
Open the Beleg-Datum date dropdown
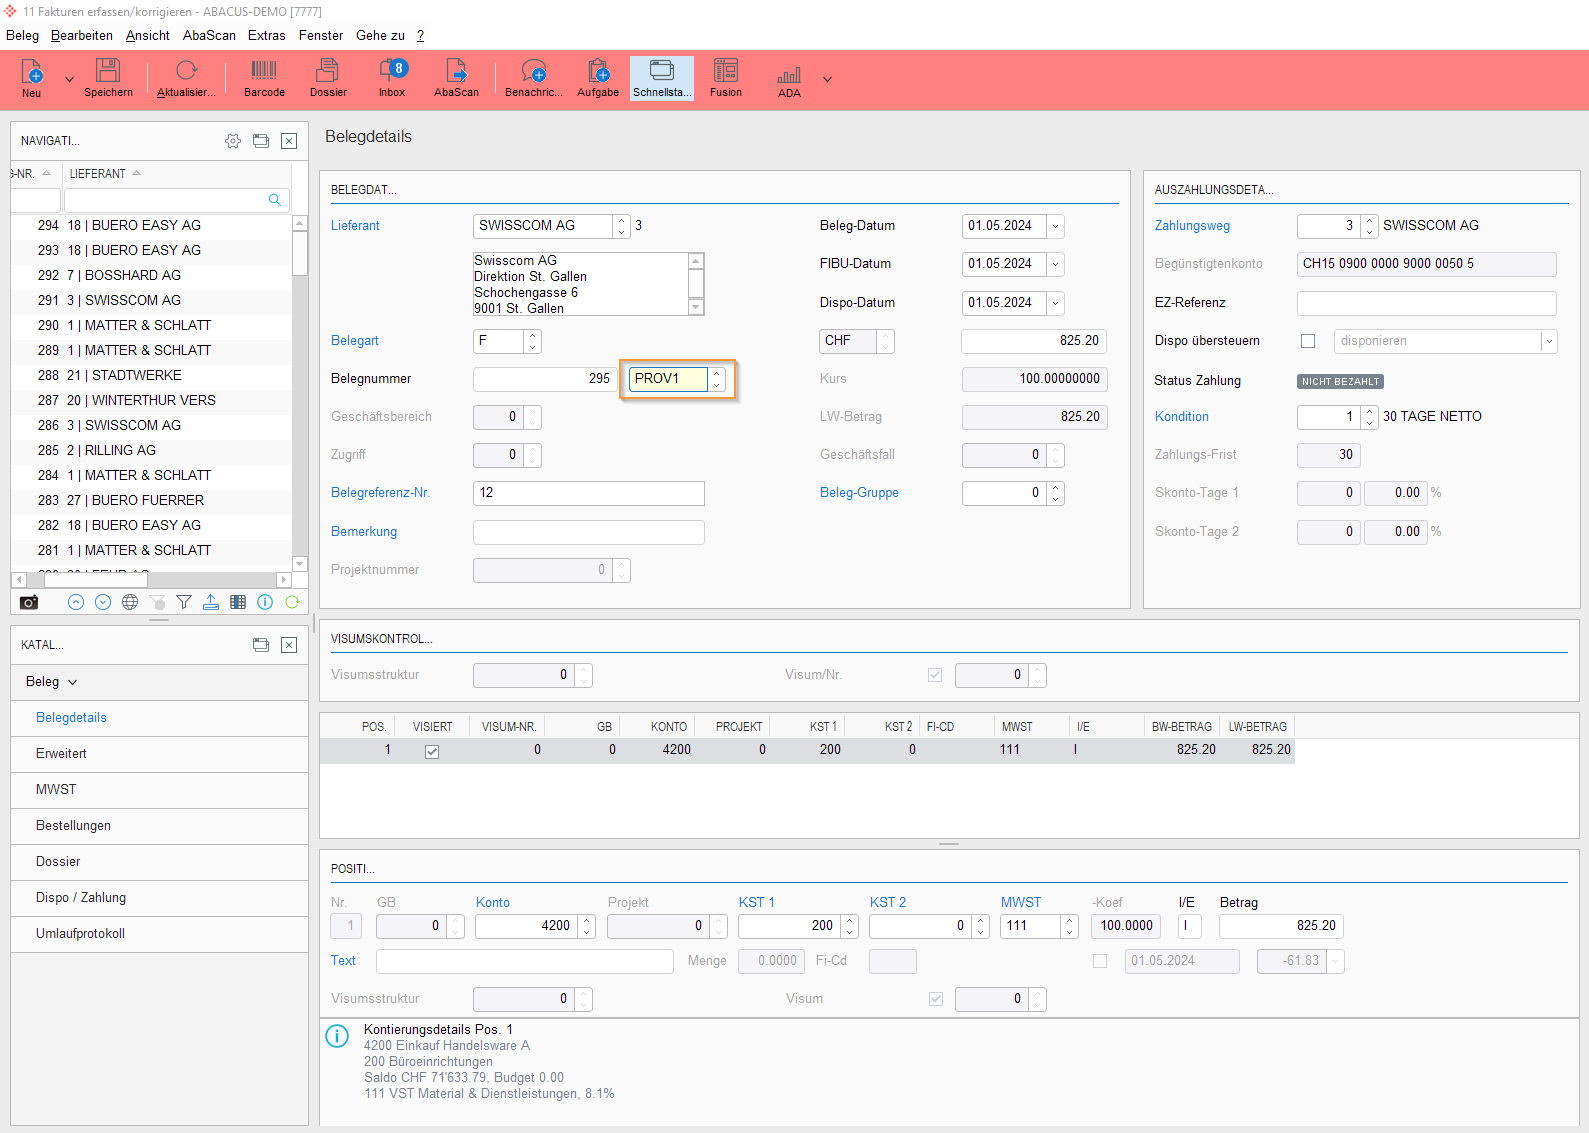(x=1055, y=226)
